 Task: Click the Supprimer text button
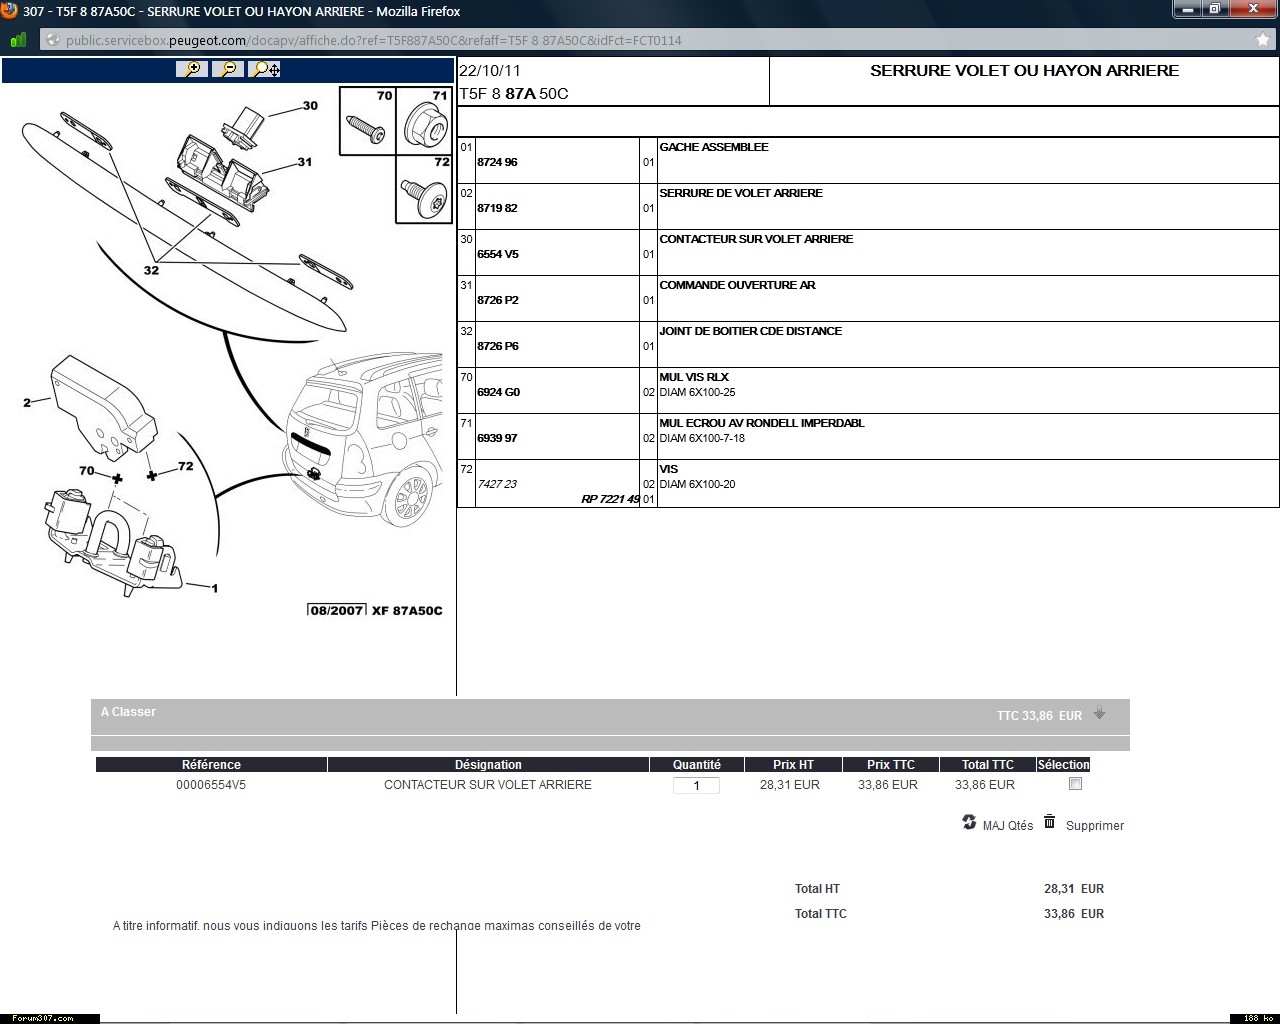click(x=1094, y=826)
